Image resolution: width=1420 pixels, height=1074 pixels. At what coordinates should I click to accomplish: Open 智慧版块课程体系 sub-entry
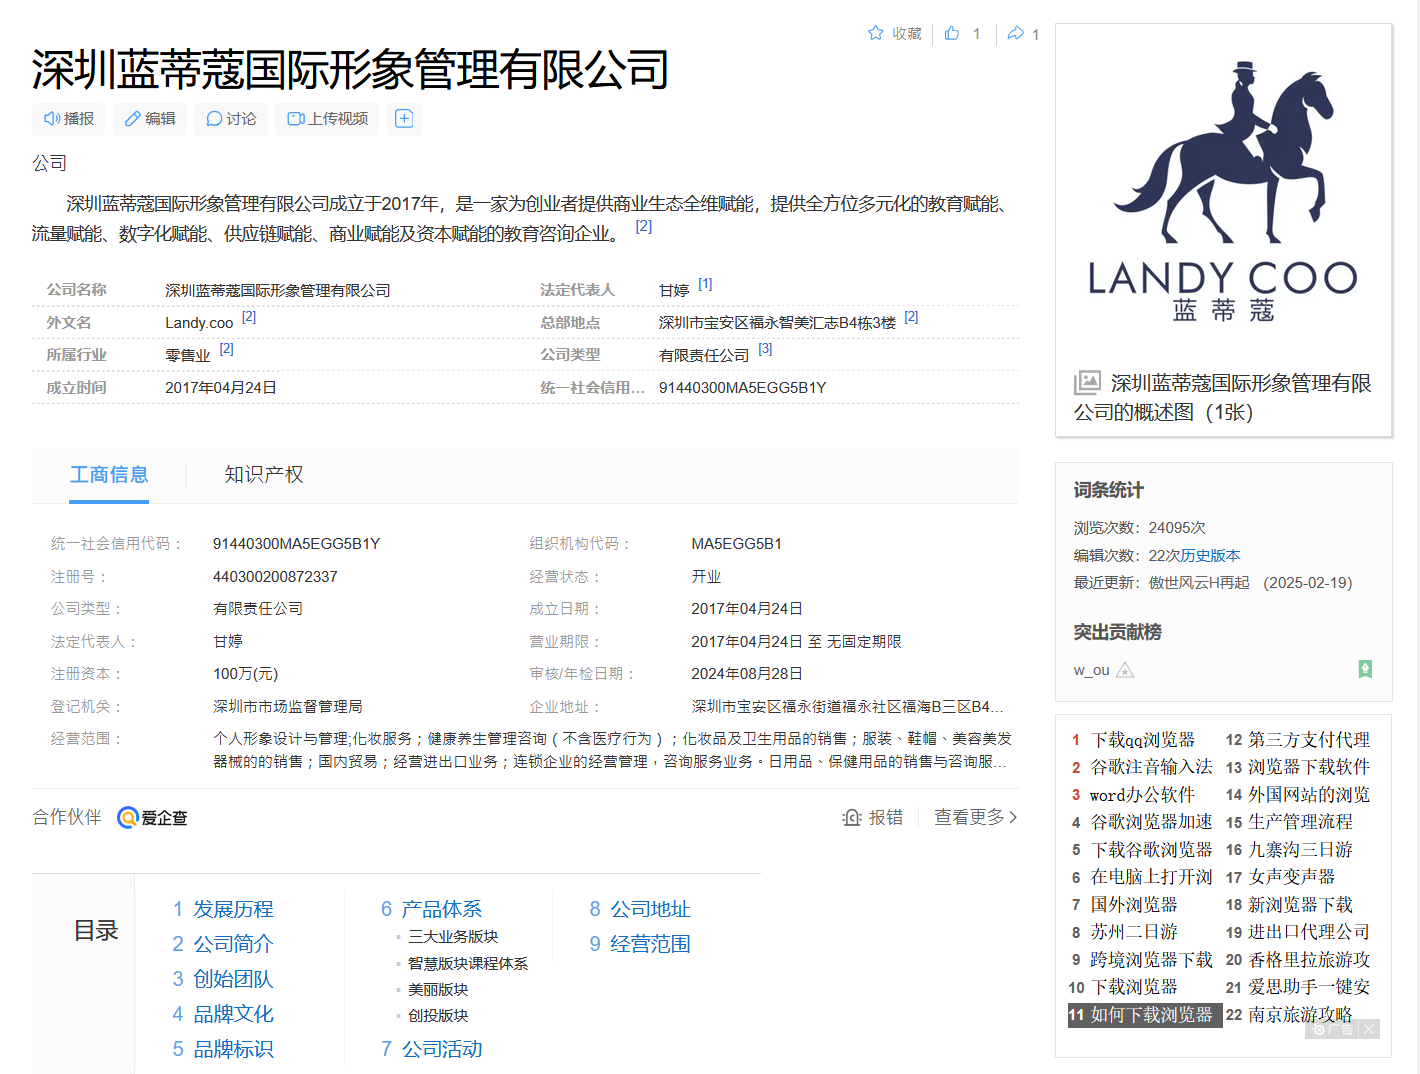click(x=468, y=964)
